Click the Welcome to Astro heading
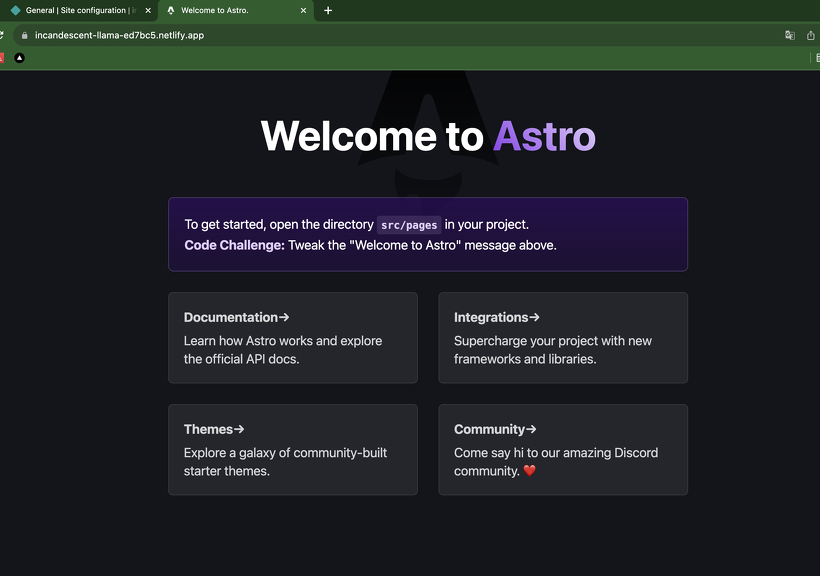The width and height of the screenshot is (820, 576). [x=428, y=137]
